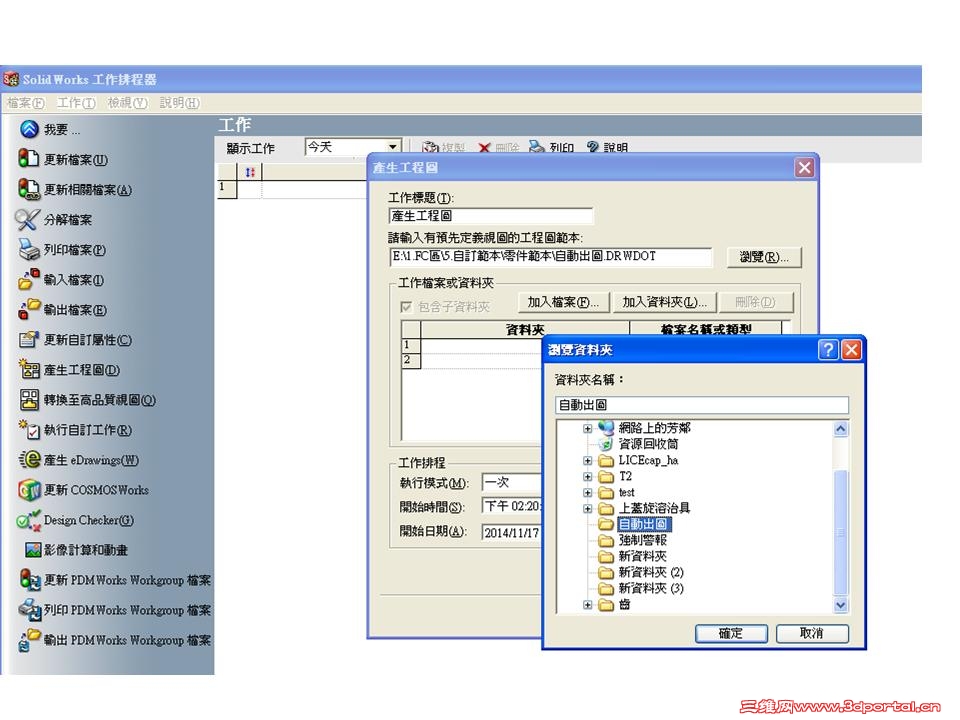
Task: Click the 瀏覽(R)... button
Action: (764, 257)
